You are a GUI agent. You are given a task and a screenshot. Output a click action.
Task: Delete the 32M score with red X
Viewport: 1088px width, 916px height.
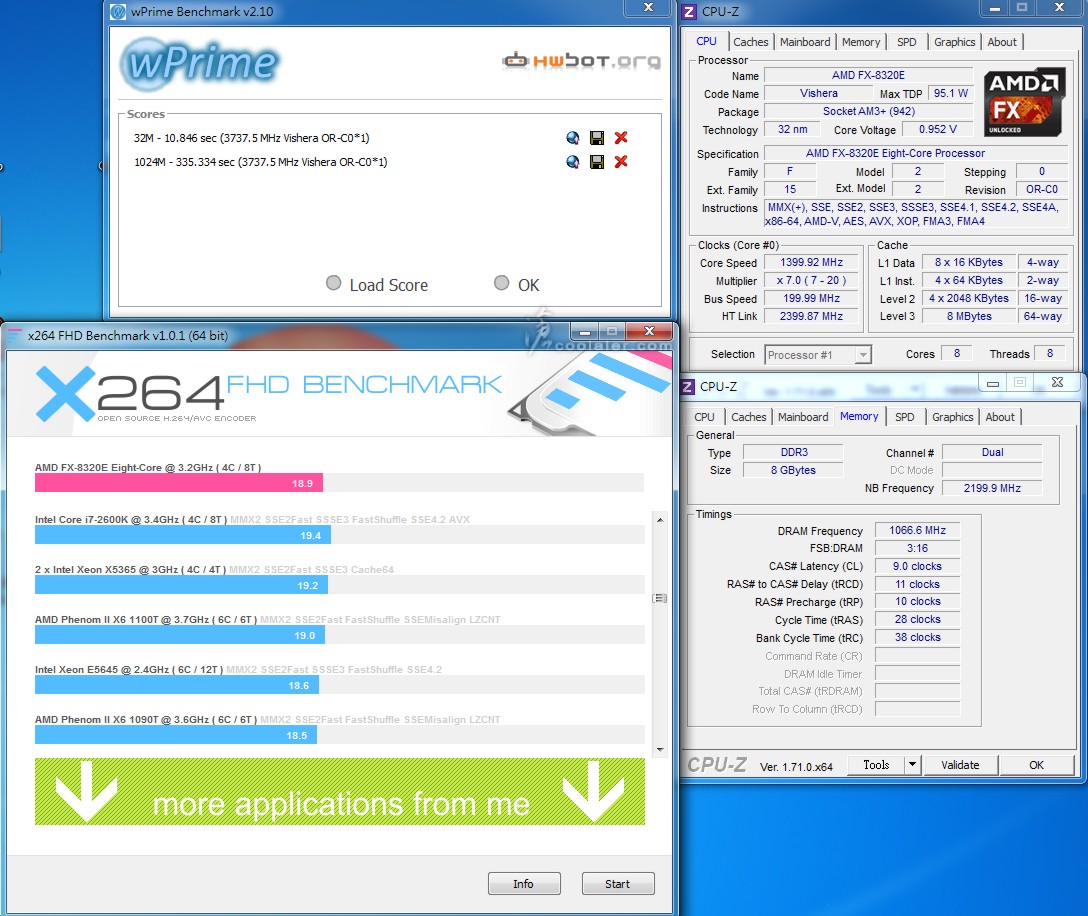click(x=621, y=138)
